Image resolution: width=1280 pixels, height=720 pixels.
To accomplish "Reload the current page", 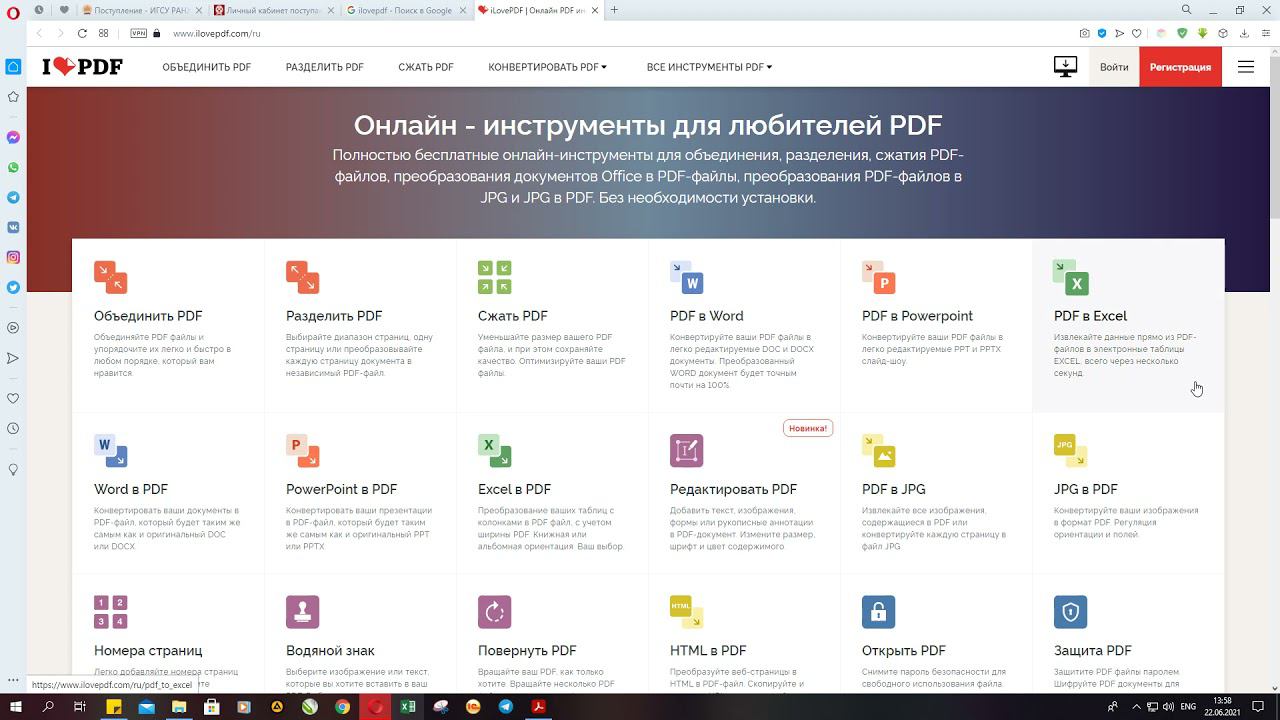I will coord(82,33).
